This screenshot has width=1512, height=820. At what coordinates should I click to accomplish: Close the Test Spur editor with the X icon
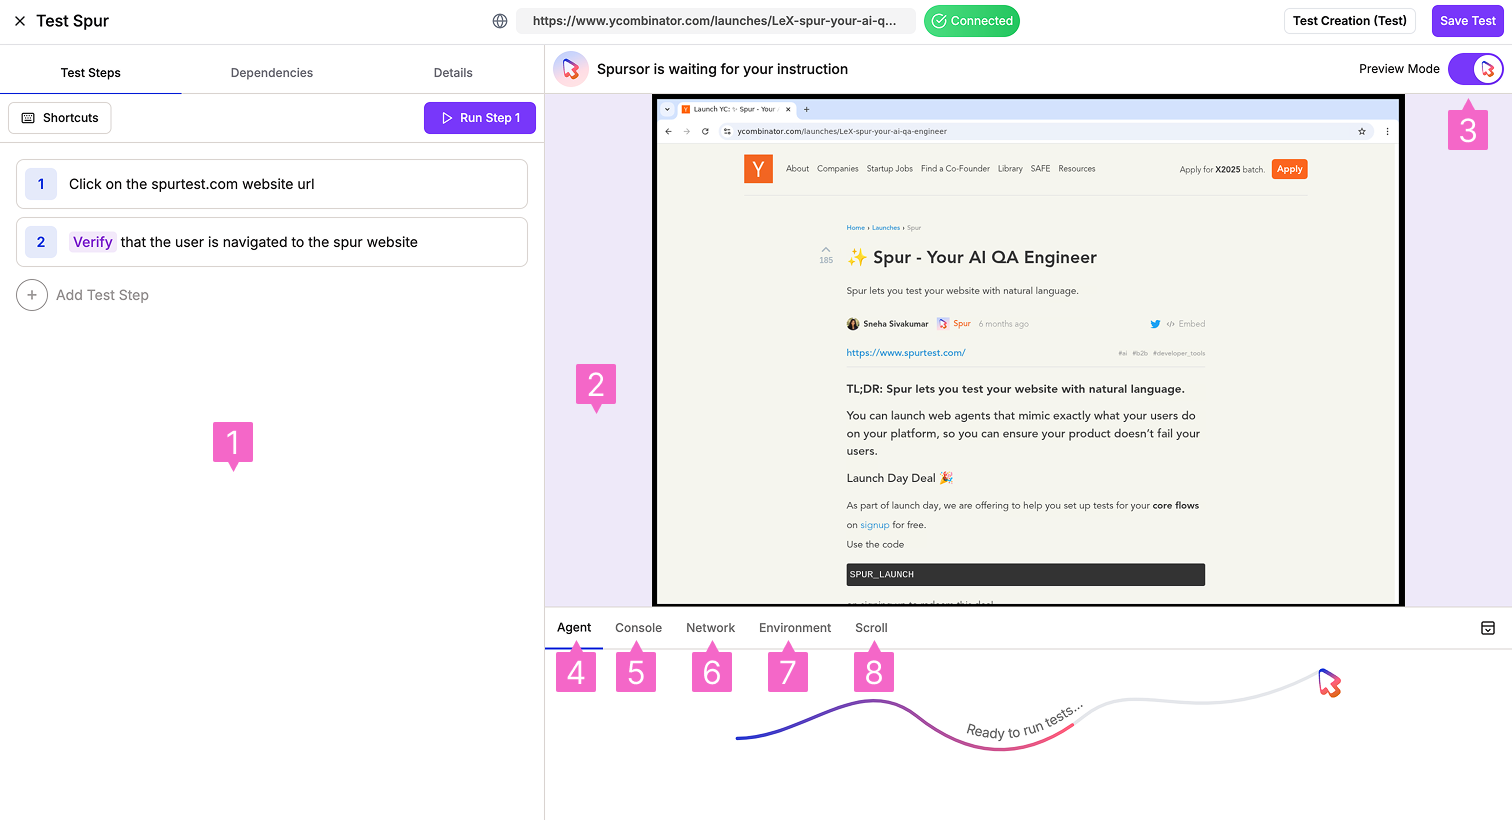point(20,21)
